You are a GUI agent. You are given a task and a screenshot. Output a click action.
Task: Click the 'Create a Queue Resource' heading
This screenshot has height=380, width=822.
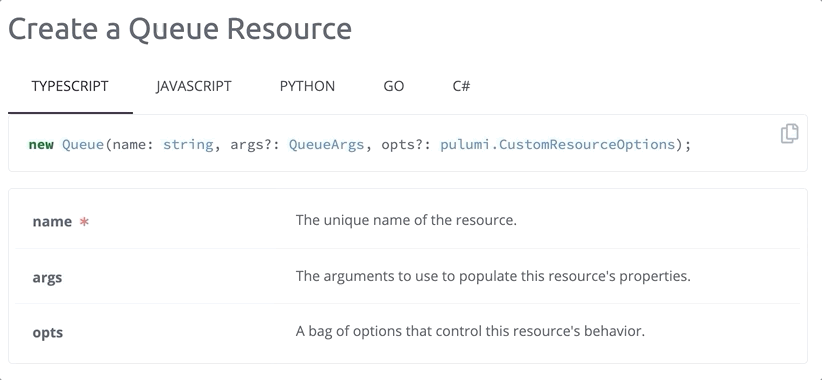click(x=180, y=29)
